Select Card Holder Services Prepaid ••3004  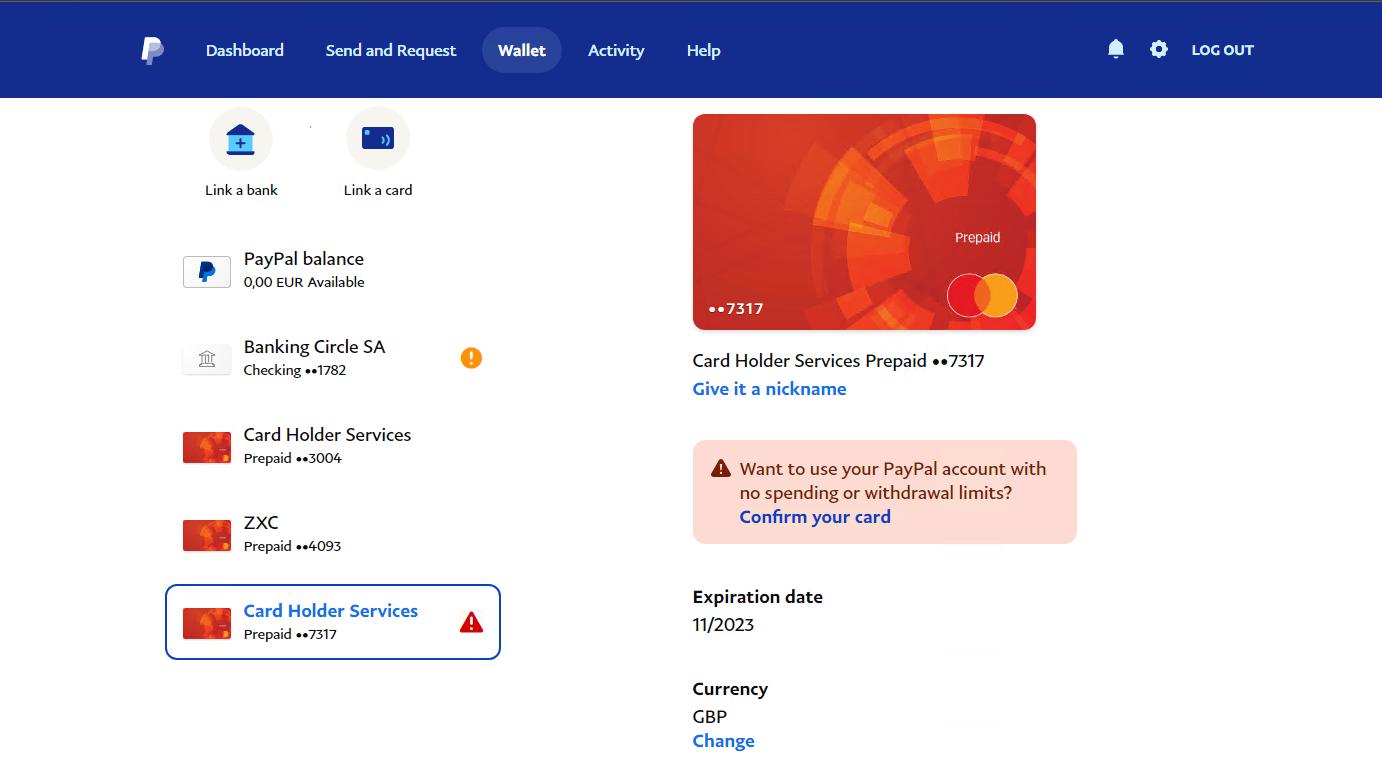(x=326, y=446)
